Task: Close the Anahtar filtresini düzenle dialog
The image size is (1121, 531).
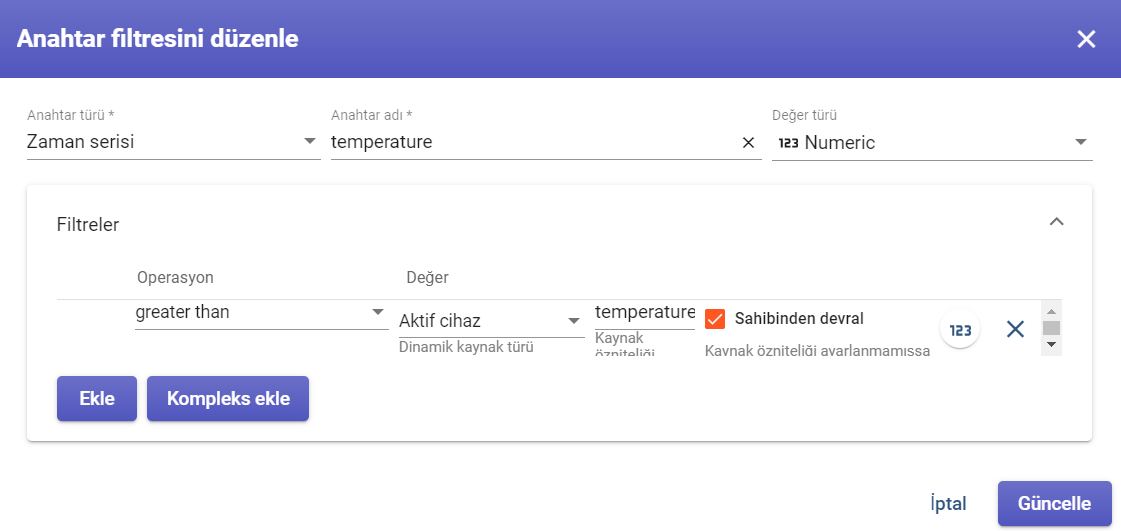Action: point(1086,39)
